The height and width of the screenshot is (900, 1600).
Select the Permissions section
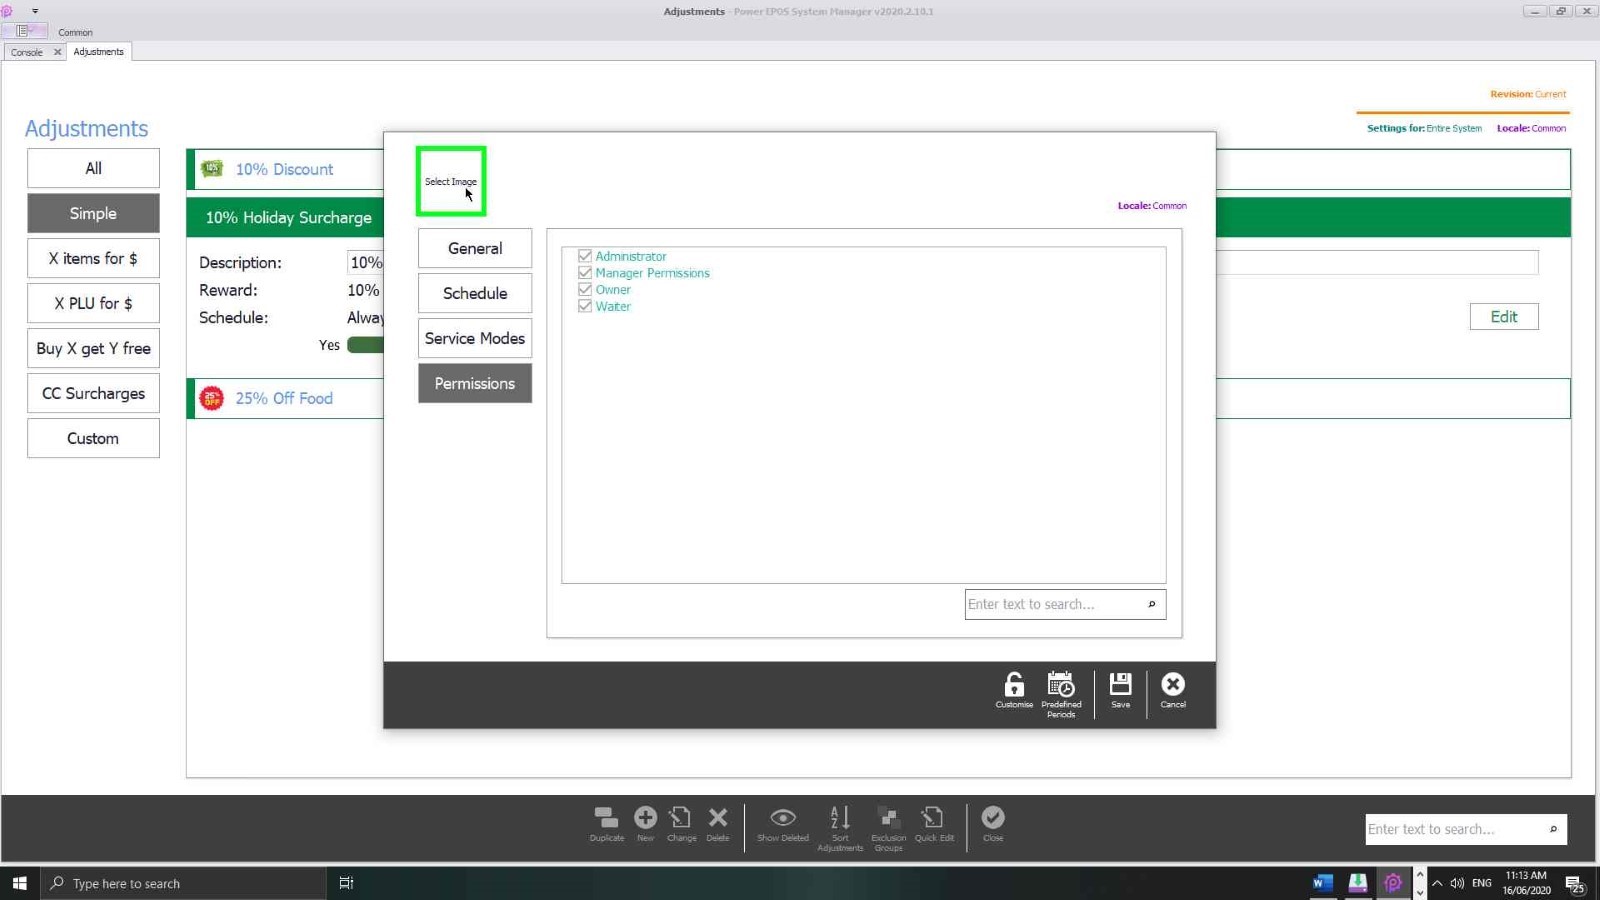pos(475,383)
